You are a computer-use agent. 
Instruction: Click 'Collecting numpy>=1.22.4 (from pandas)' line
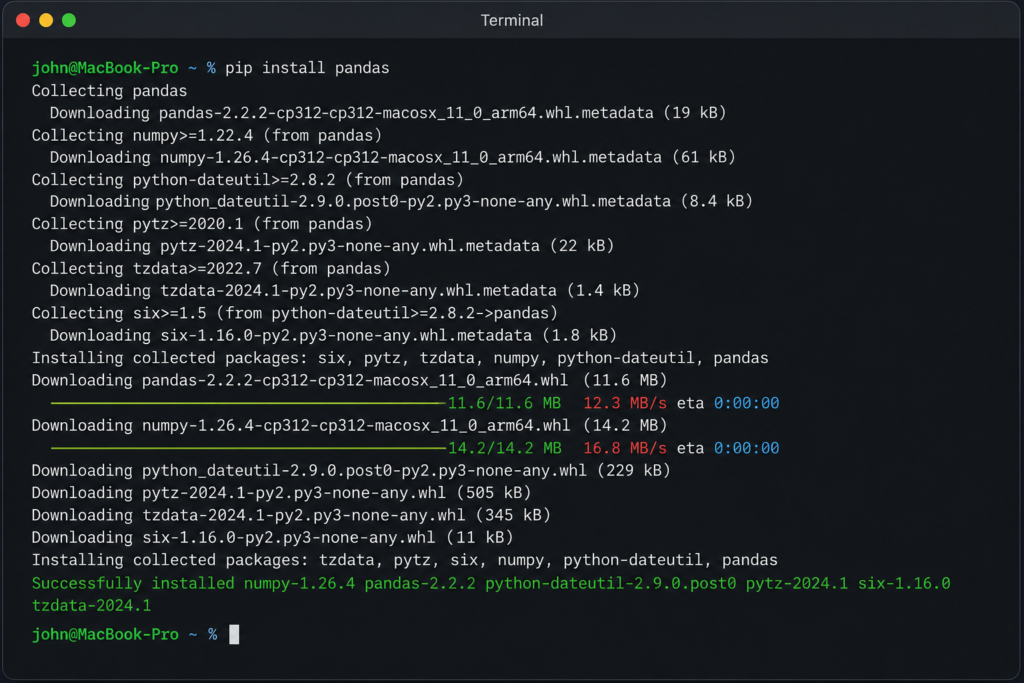pos(206,135)
